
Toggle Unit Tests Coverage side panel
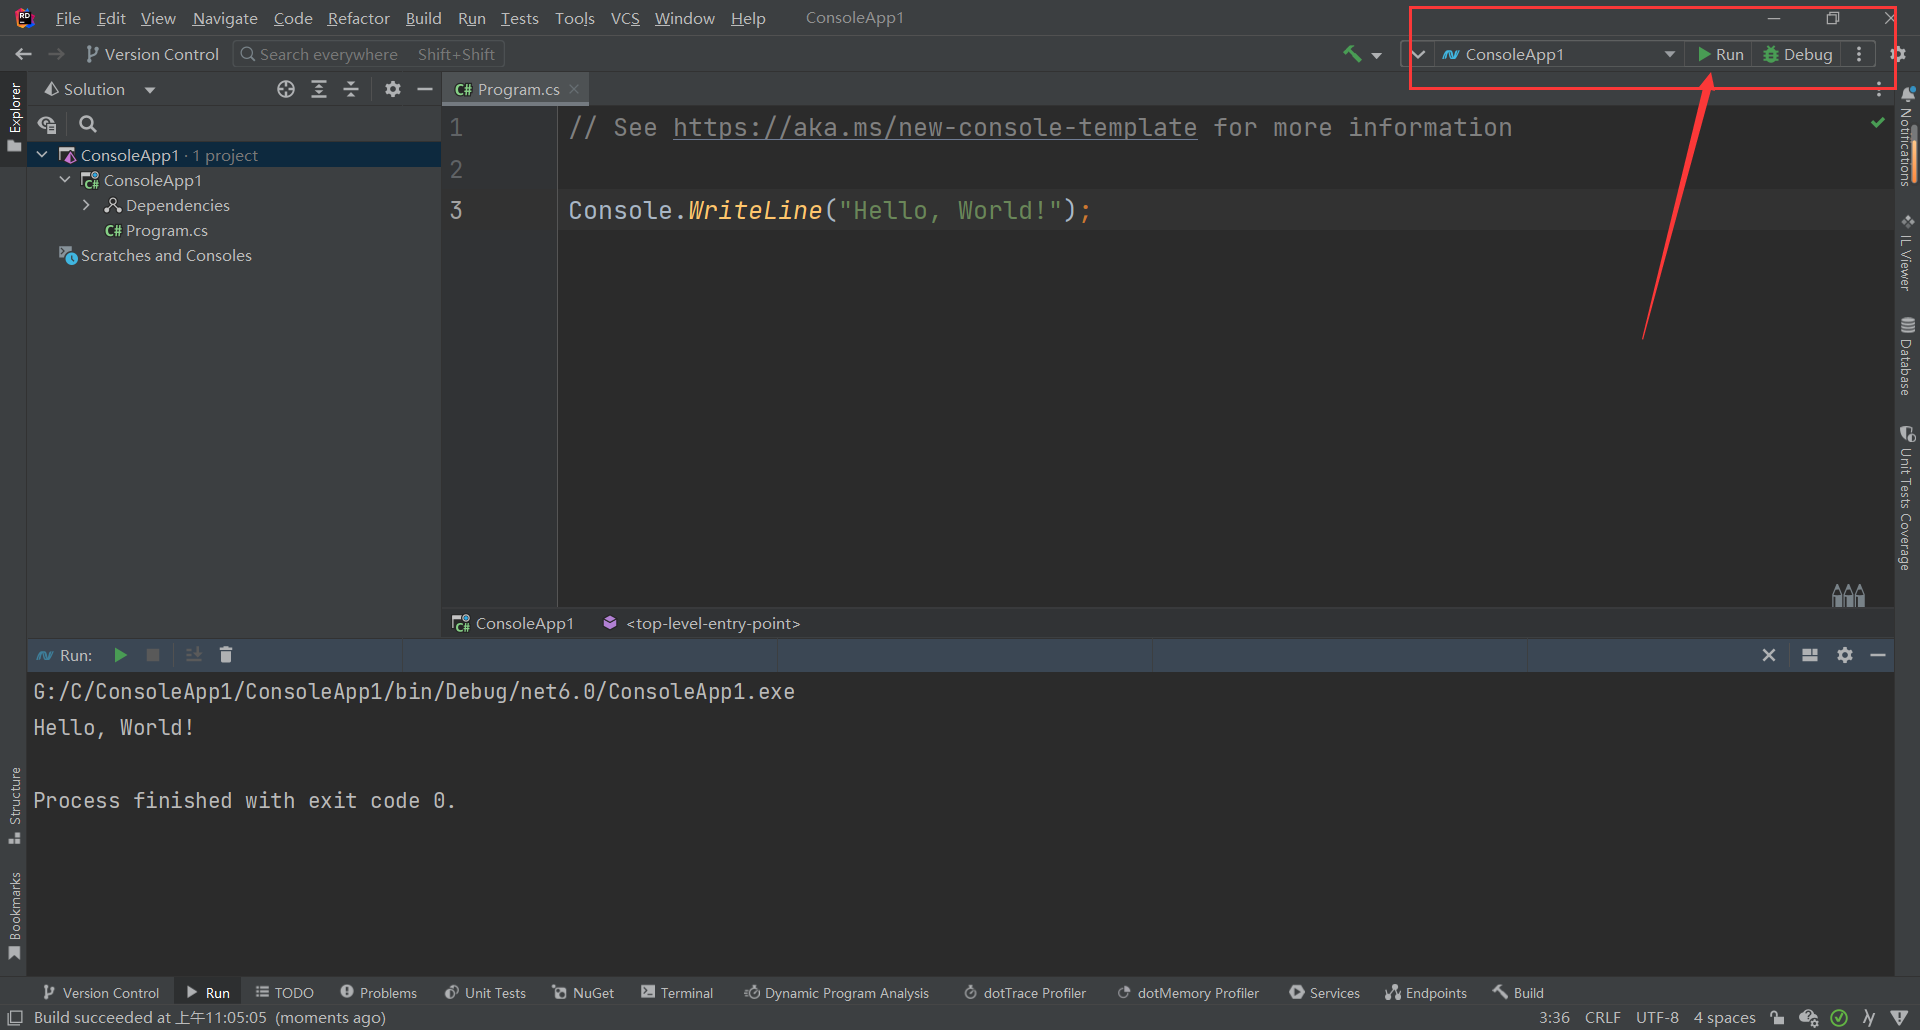click(x=1907, y=499)
